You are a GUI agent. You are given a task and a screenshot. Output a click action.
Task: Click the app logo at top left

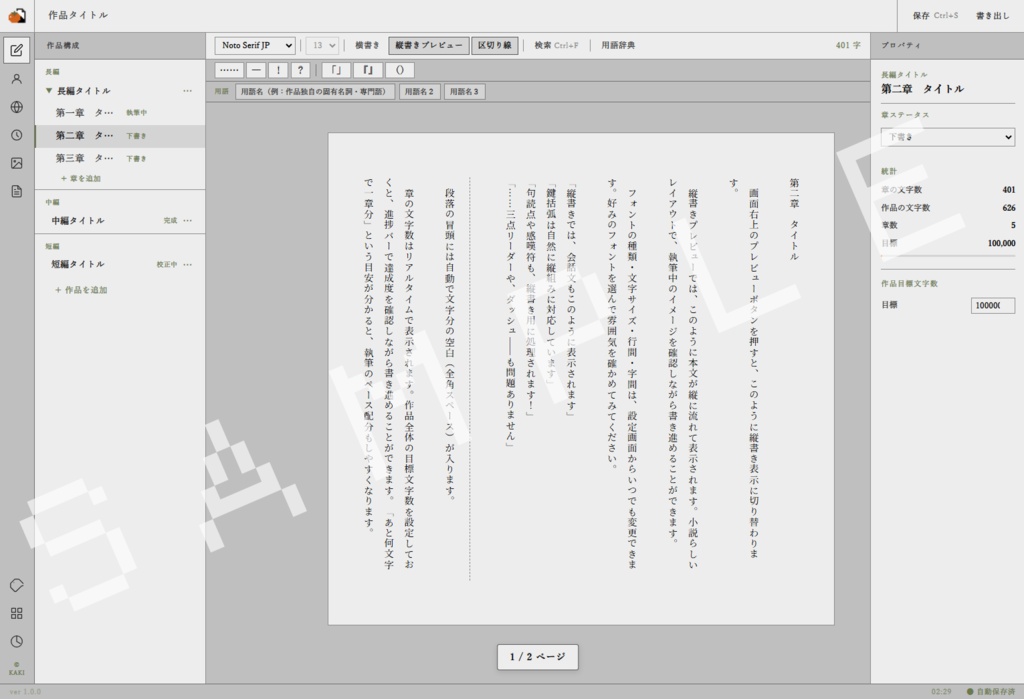click(17, 15)
